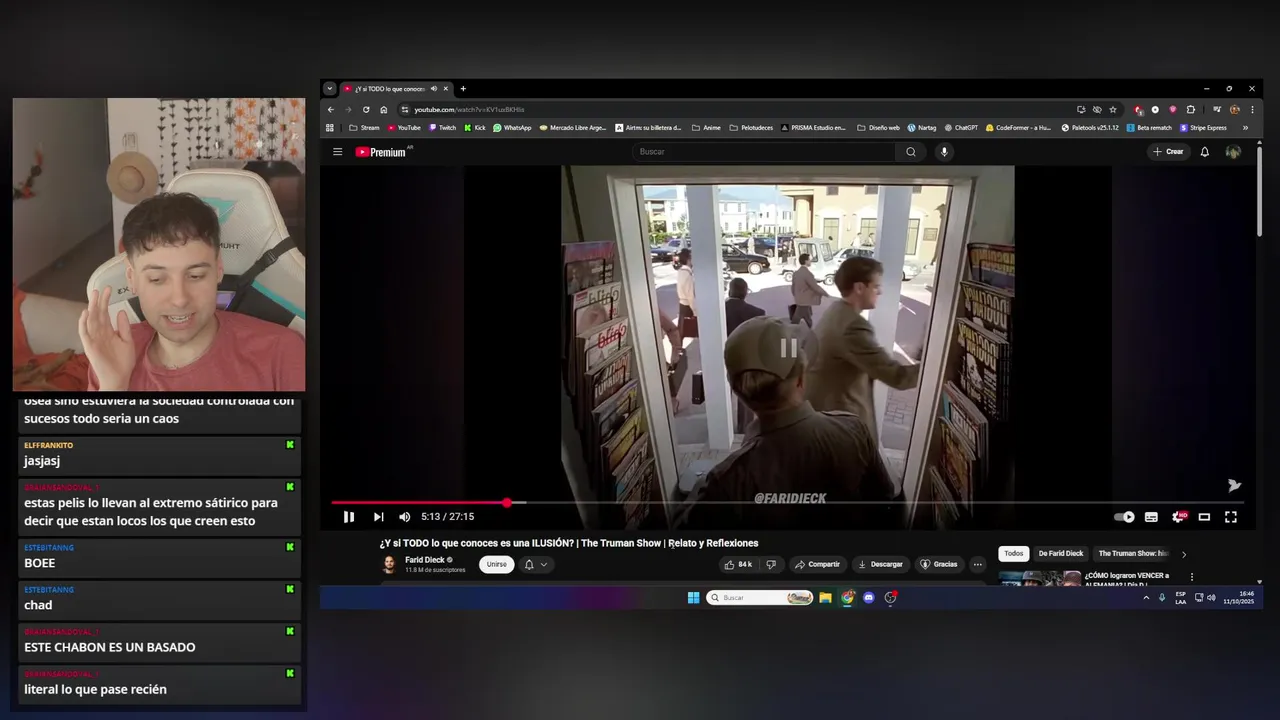The image size is (1280, 720).
Task: Open browser home page
Action: [x=383, y=109]
